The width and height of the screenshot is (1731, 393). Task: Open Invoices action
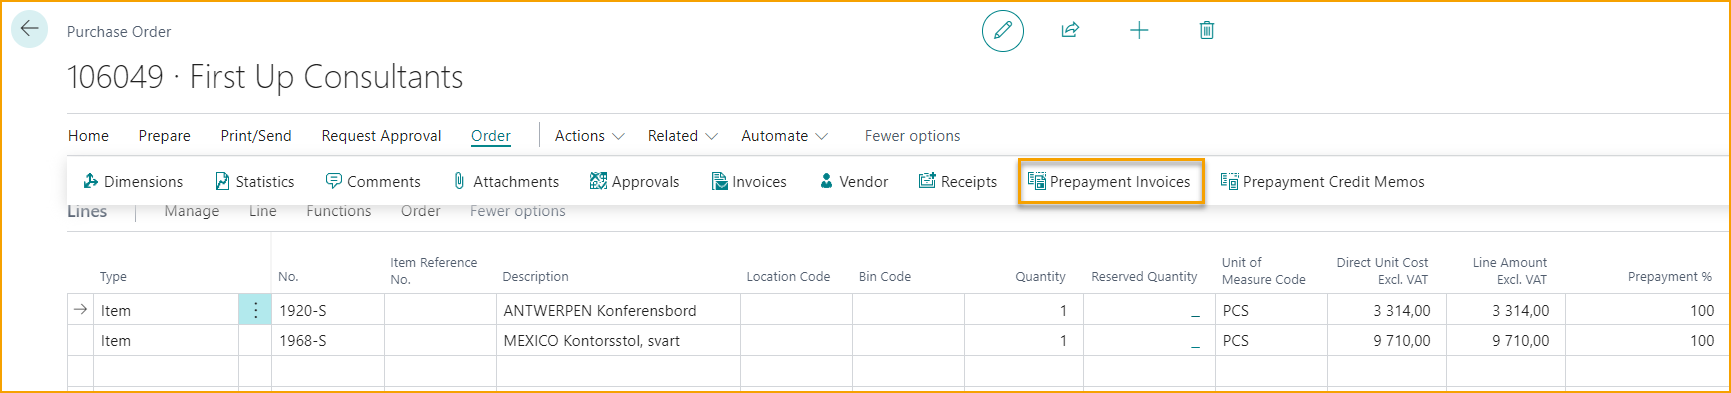pyautogui.click(x=749, y=181)
